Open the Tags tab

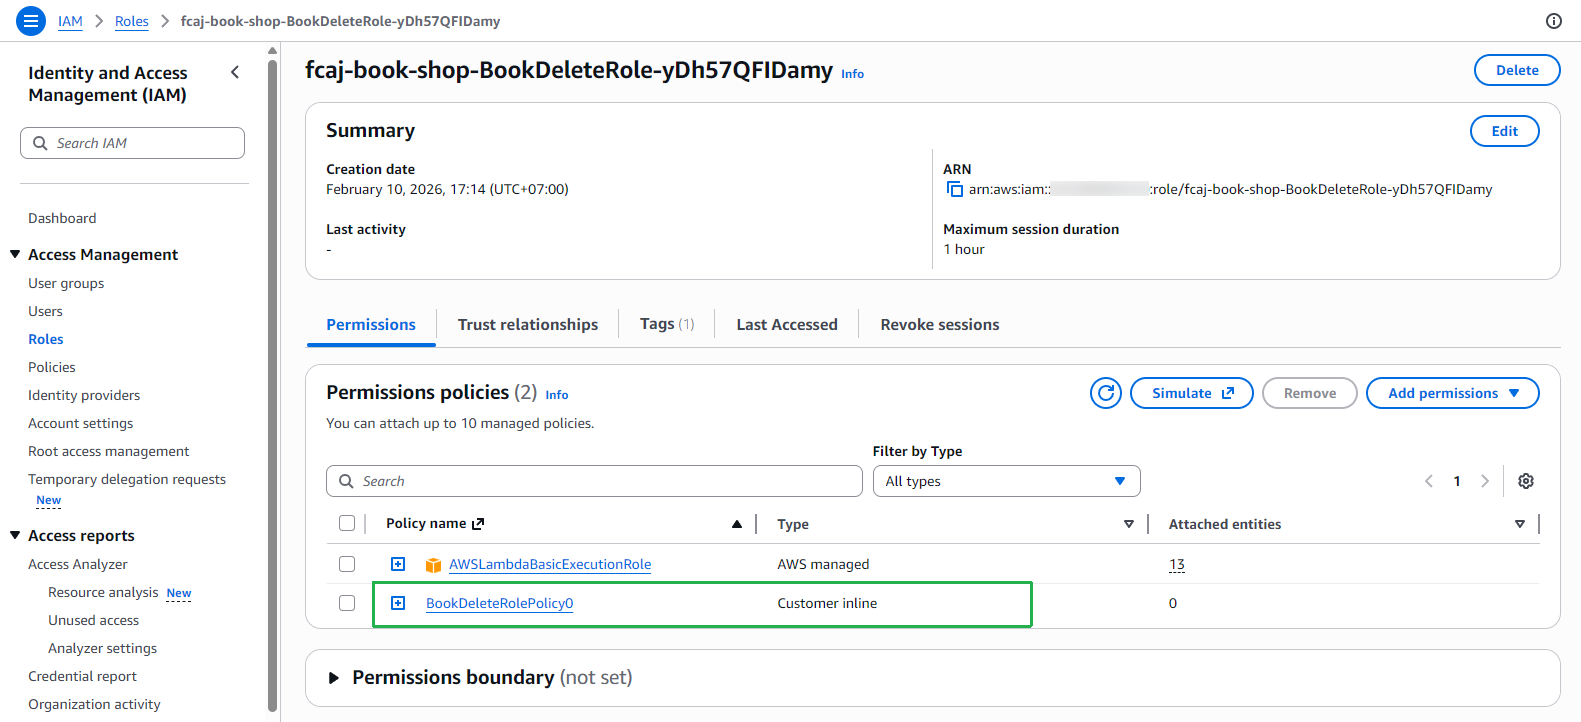[667, 324]
